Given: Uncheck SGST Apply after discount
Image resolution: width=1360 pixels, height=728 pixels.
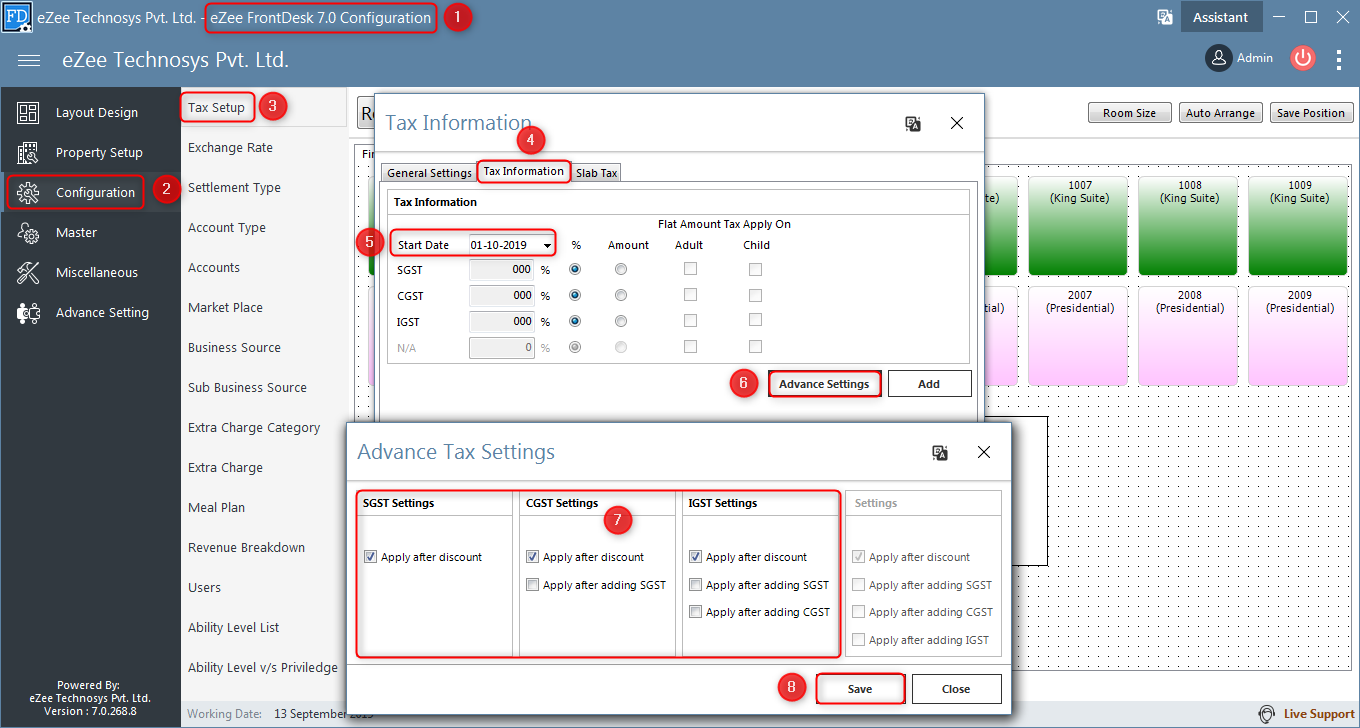Looking at the screenshot, I should click(x=371, y=557).
